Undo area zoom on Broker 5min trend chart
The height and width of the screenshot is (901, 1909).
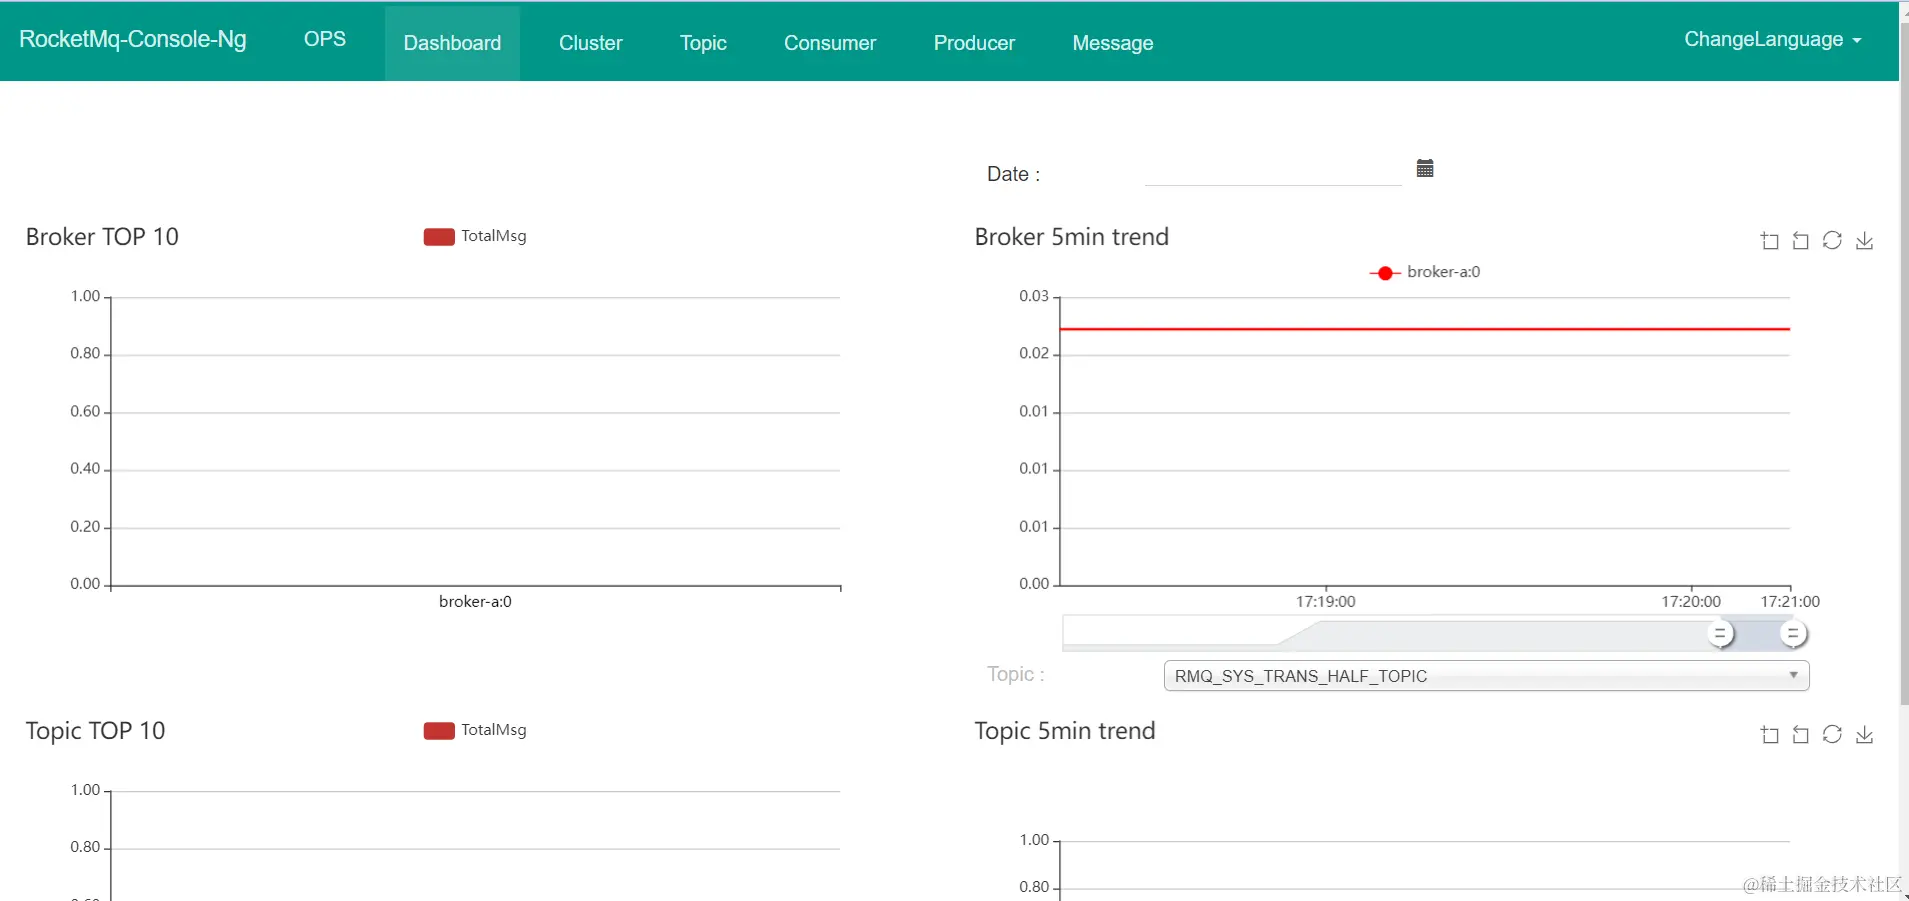[x=1801, y=240]
